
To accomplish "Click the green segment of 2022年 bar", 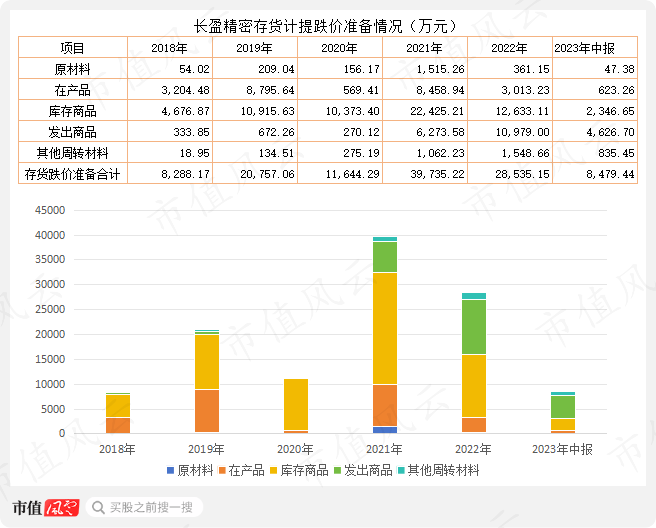I will 474,327.
